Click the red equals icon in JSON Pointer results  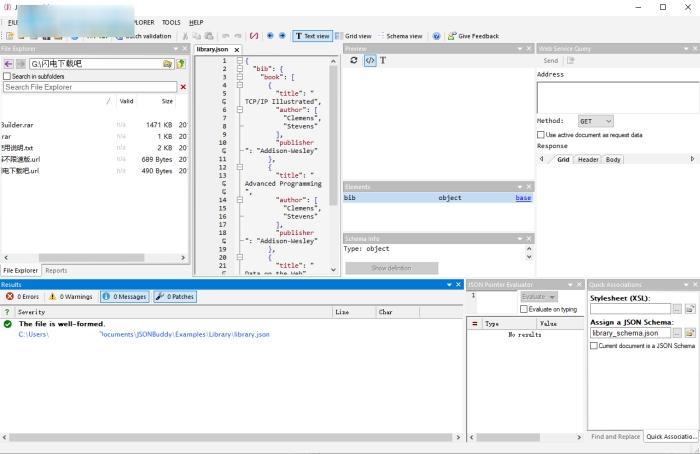pos(475,324)
